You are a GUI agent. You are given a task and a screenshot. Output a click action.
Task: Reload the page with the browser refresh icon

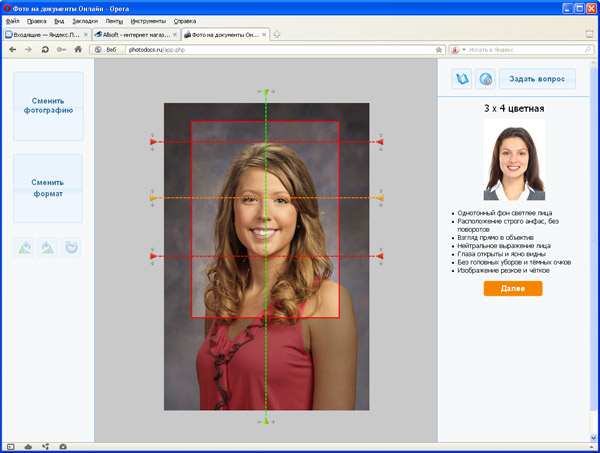coord(45,49)
